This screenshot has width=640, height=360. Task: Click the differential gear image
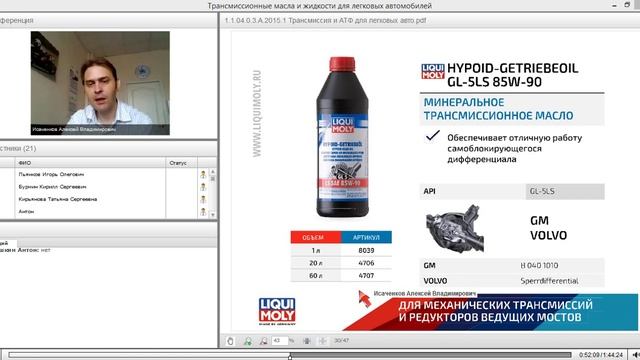point(455,229)
